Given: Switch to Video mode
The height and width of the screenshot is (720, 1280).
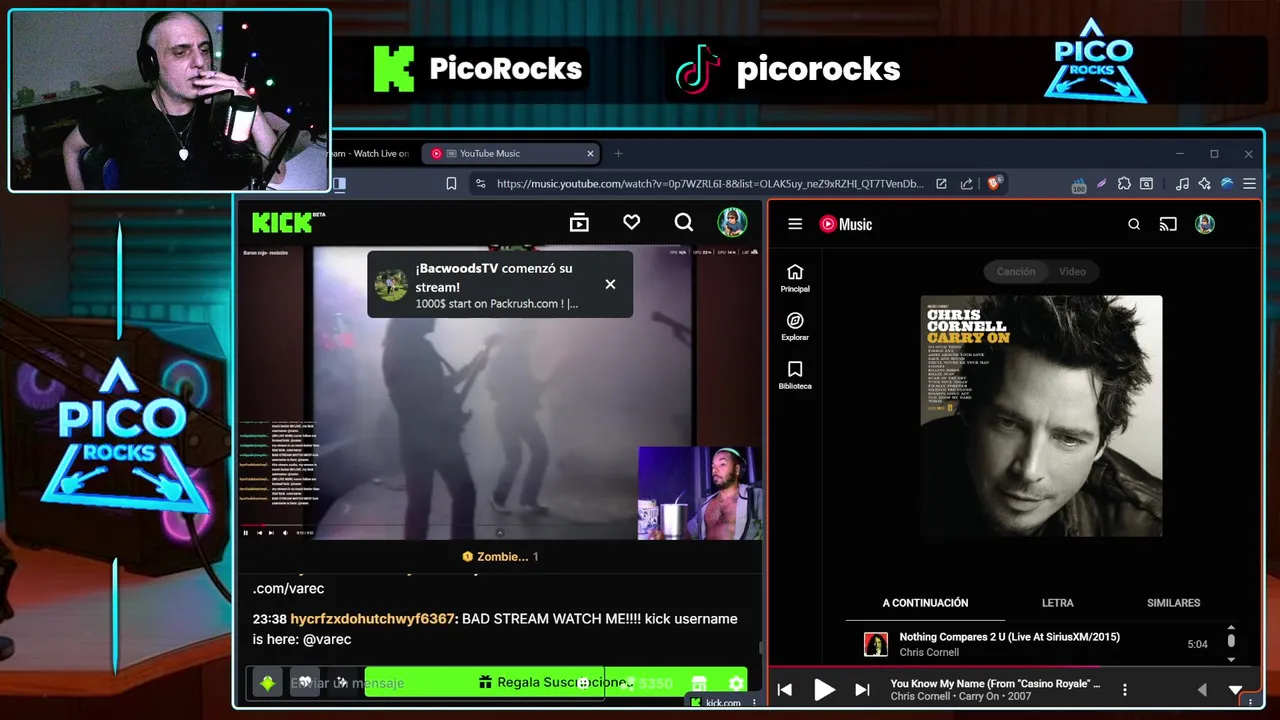Looking at the screenshot, I should (1072, 271).
